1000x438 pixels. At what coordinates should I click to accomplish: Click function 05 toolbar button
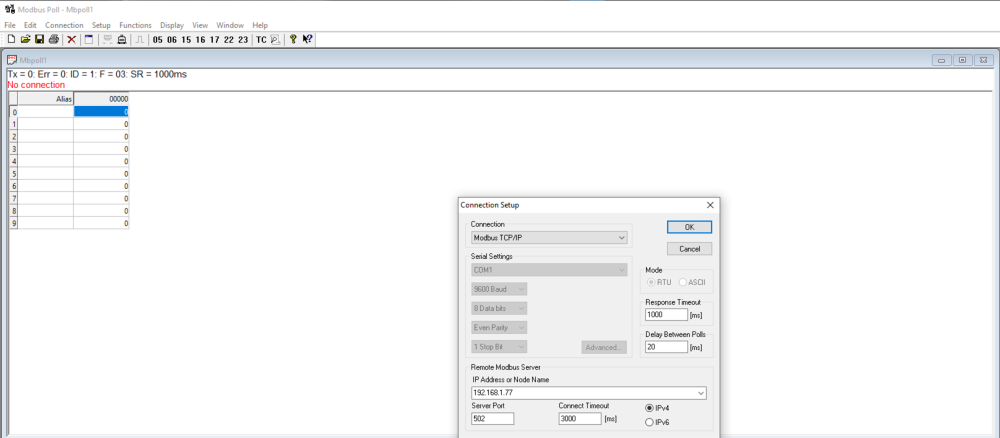158,40
